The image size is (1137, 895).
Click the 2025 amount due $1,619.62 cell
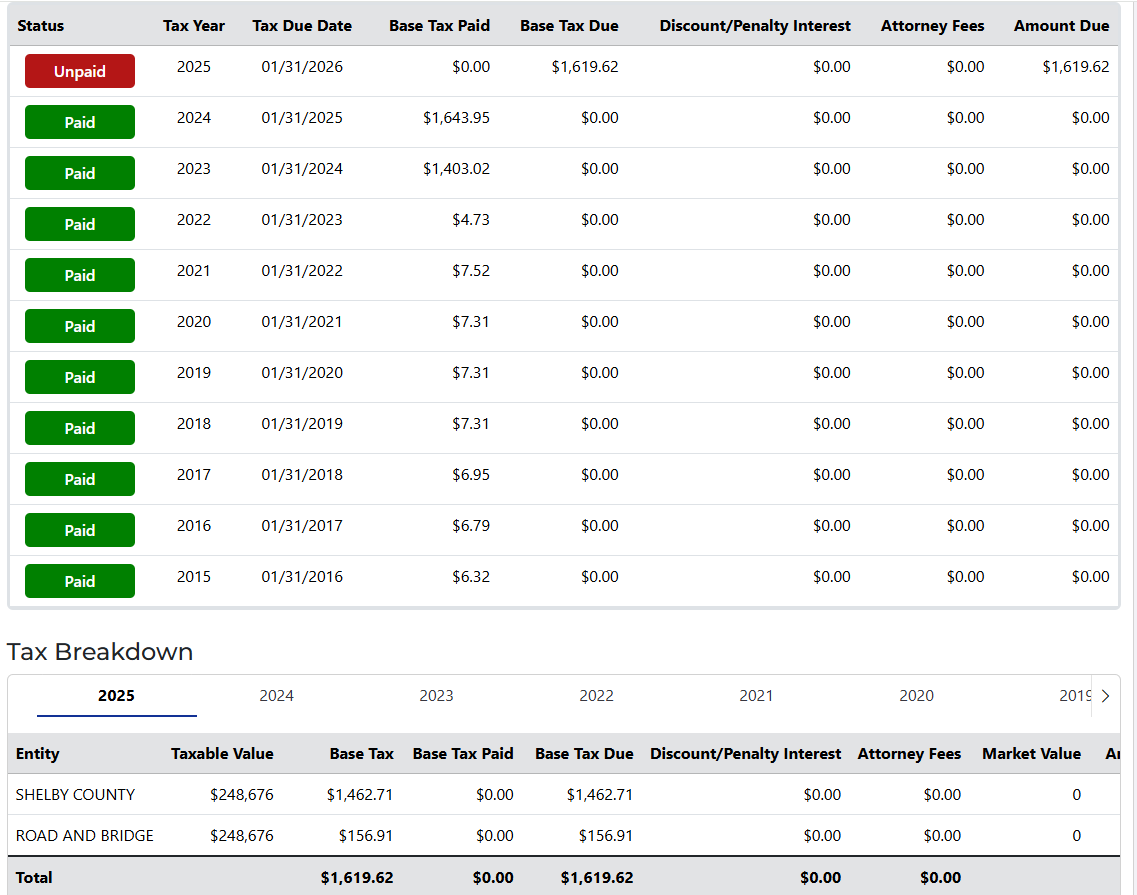click(1075, 67)
